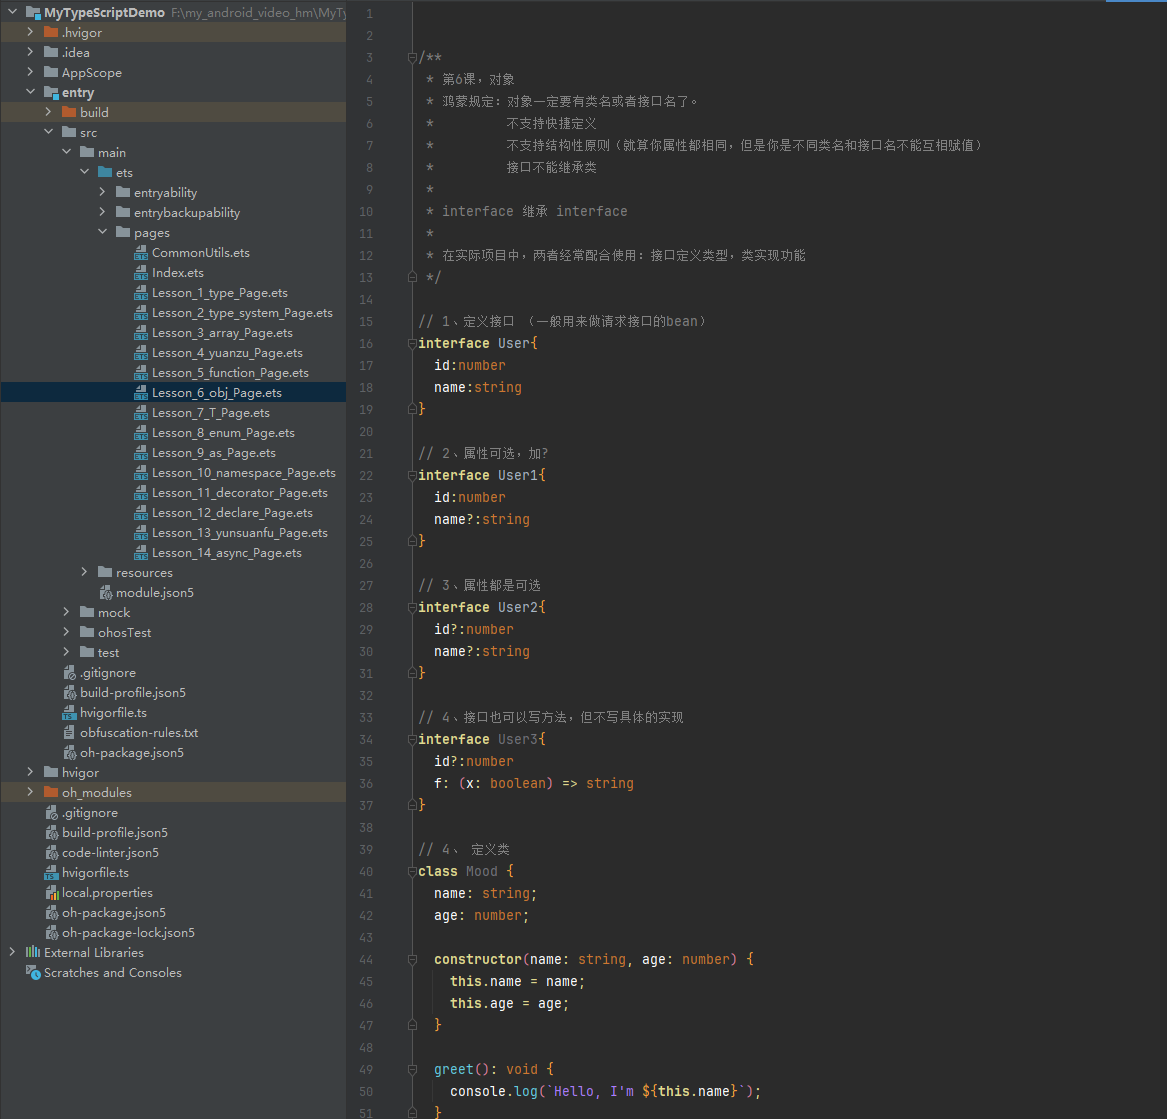Open Lesson_12_declare_Page.ets file
This screenshot has height=1119, width=1167.
tap(232, 513)
